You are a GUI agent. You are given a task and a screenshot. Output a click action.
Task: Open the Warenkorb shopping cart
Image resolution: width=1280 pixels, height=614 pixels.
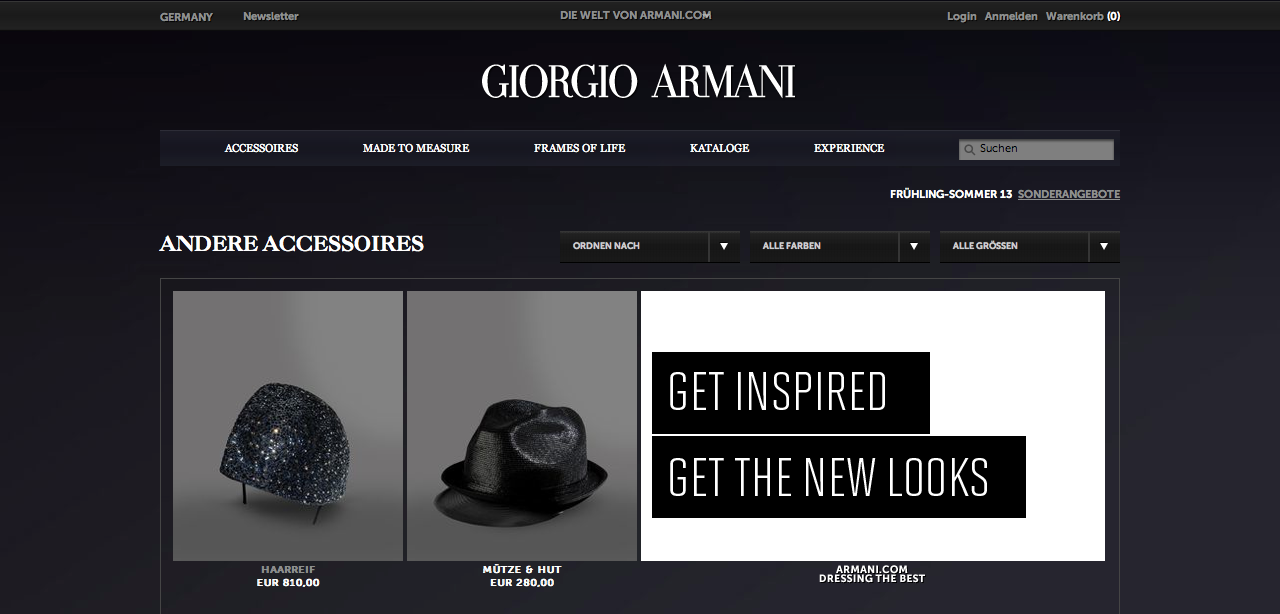pos(1083,16)
